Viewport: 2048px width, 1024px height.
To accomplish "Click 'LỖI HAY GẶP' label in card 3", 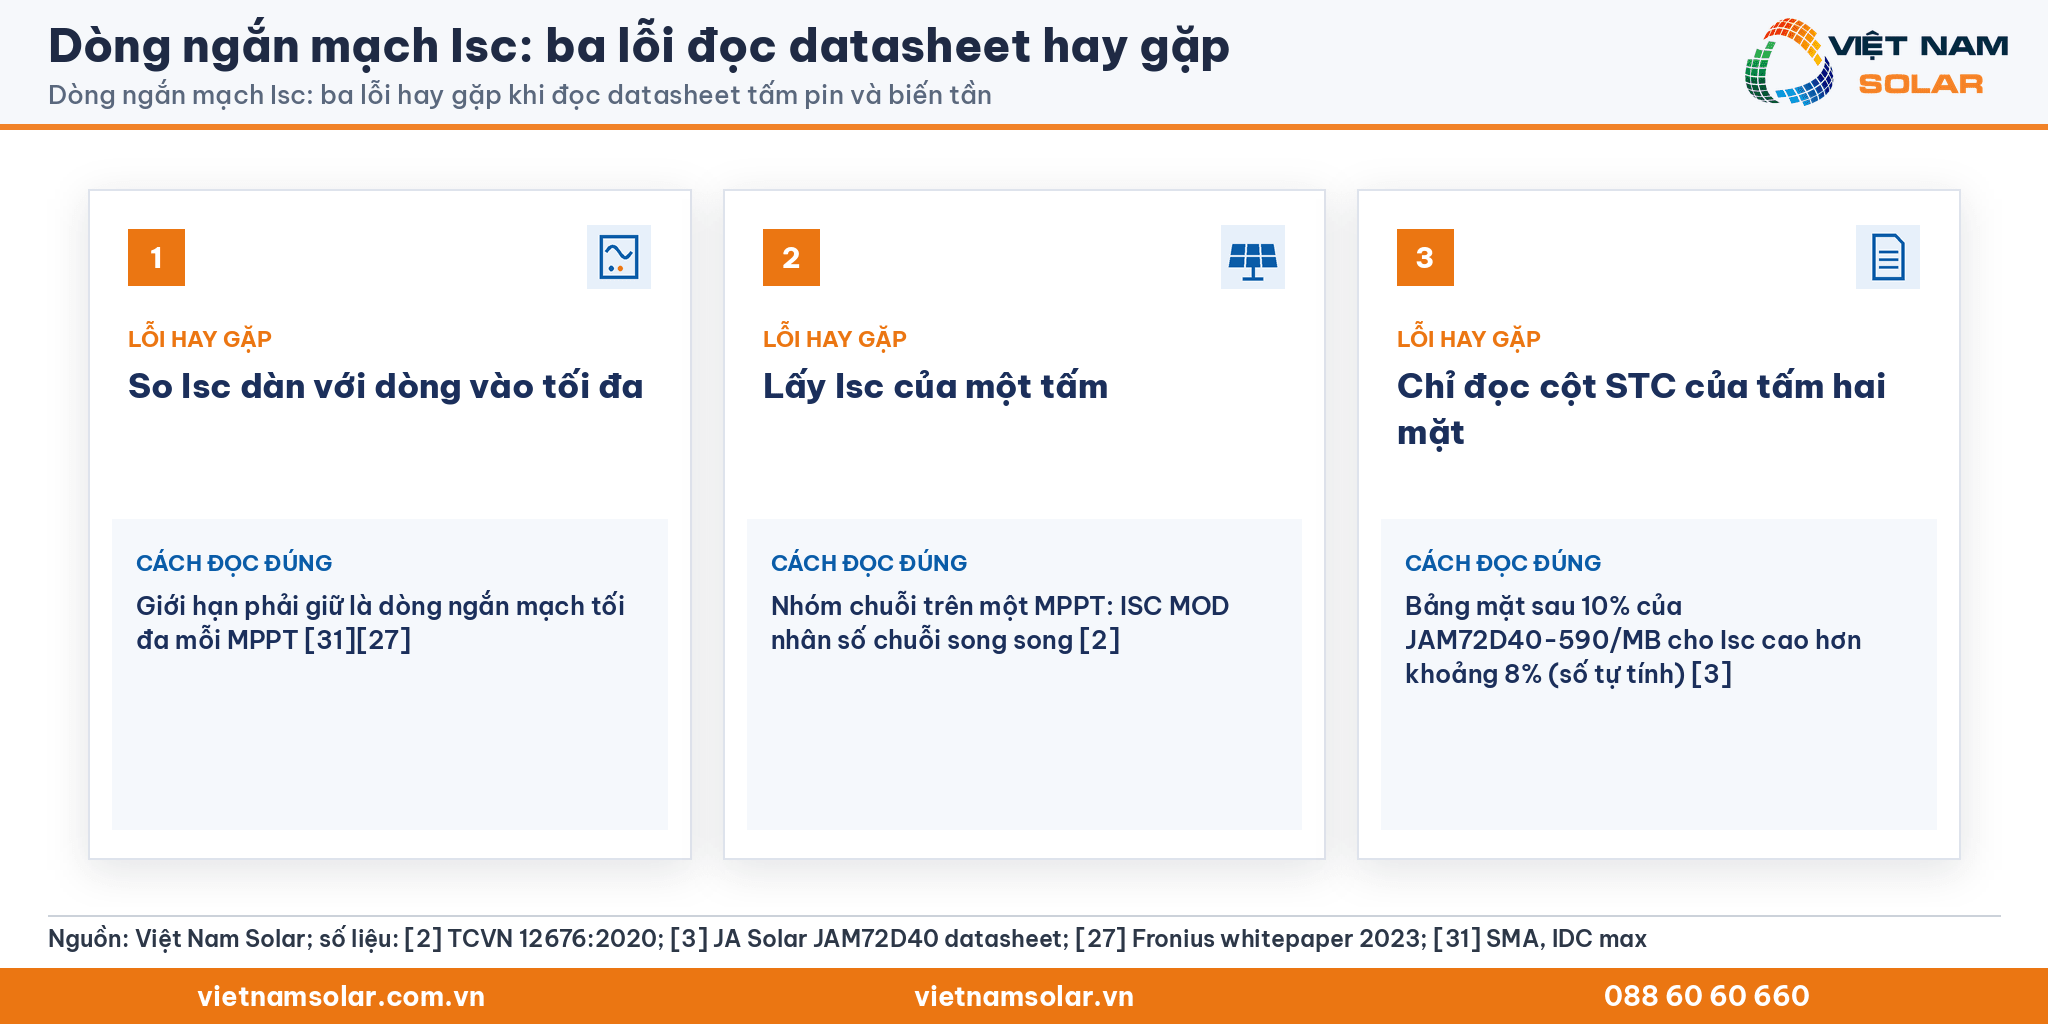I will (1469, 339).
